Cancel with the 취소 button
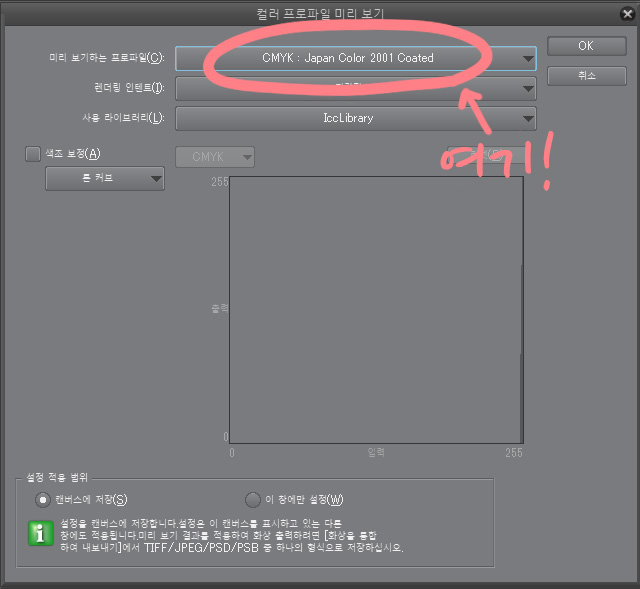 point(587,76)
